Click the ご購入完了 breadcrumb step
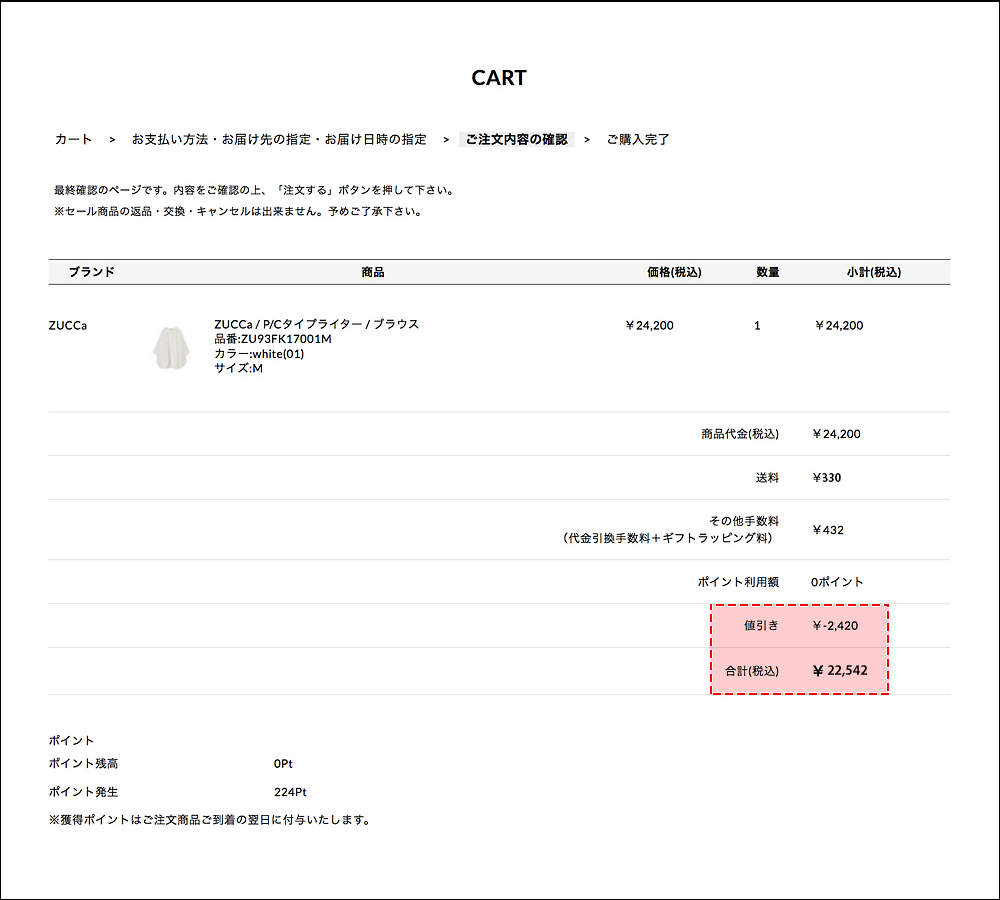The height and width of the screenshot is (900, 1000). coord(638,140)
